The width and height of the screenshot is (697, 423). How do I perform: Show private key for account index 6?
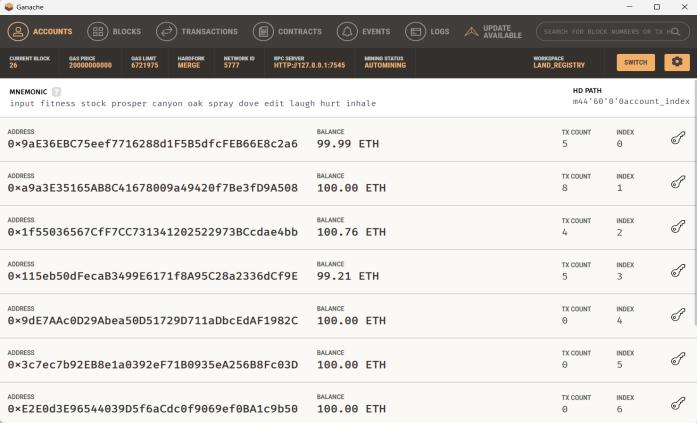point(677,403)
